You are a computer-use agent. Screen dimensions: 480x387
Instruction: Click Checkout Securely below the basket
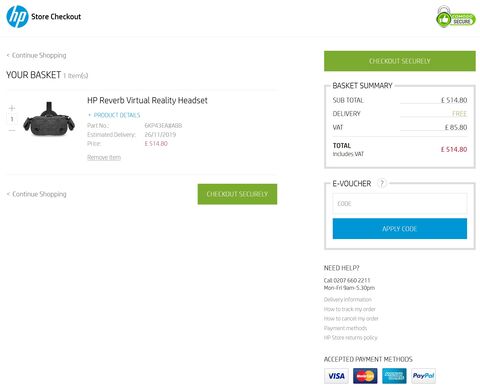[237, 194]
